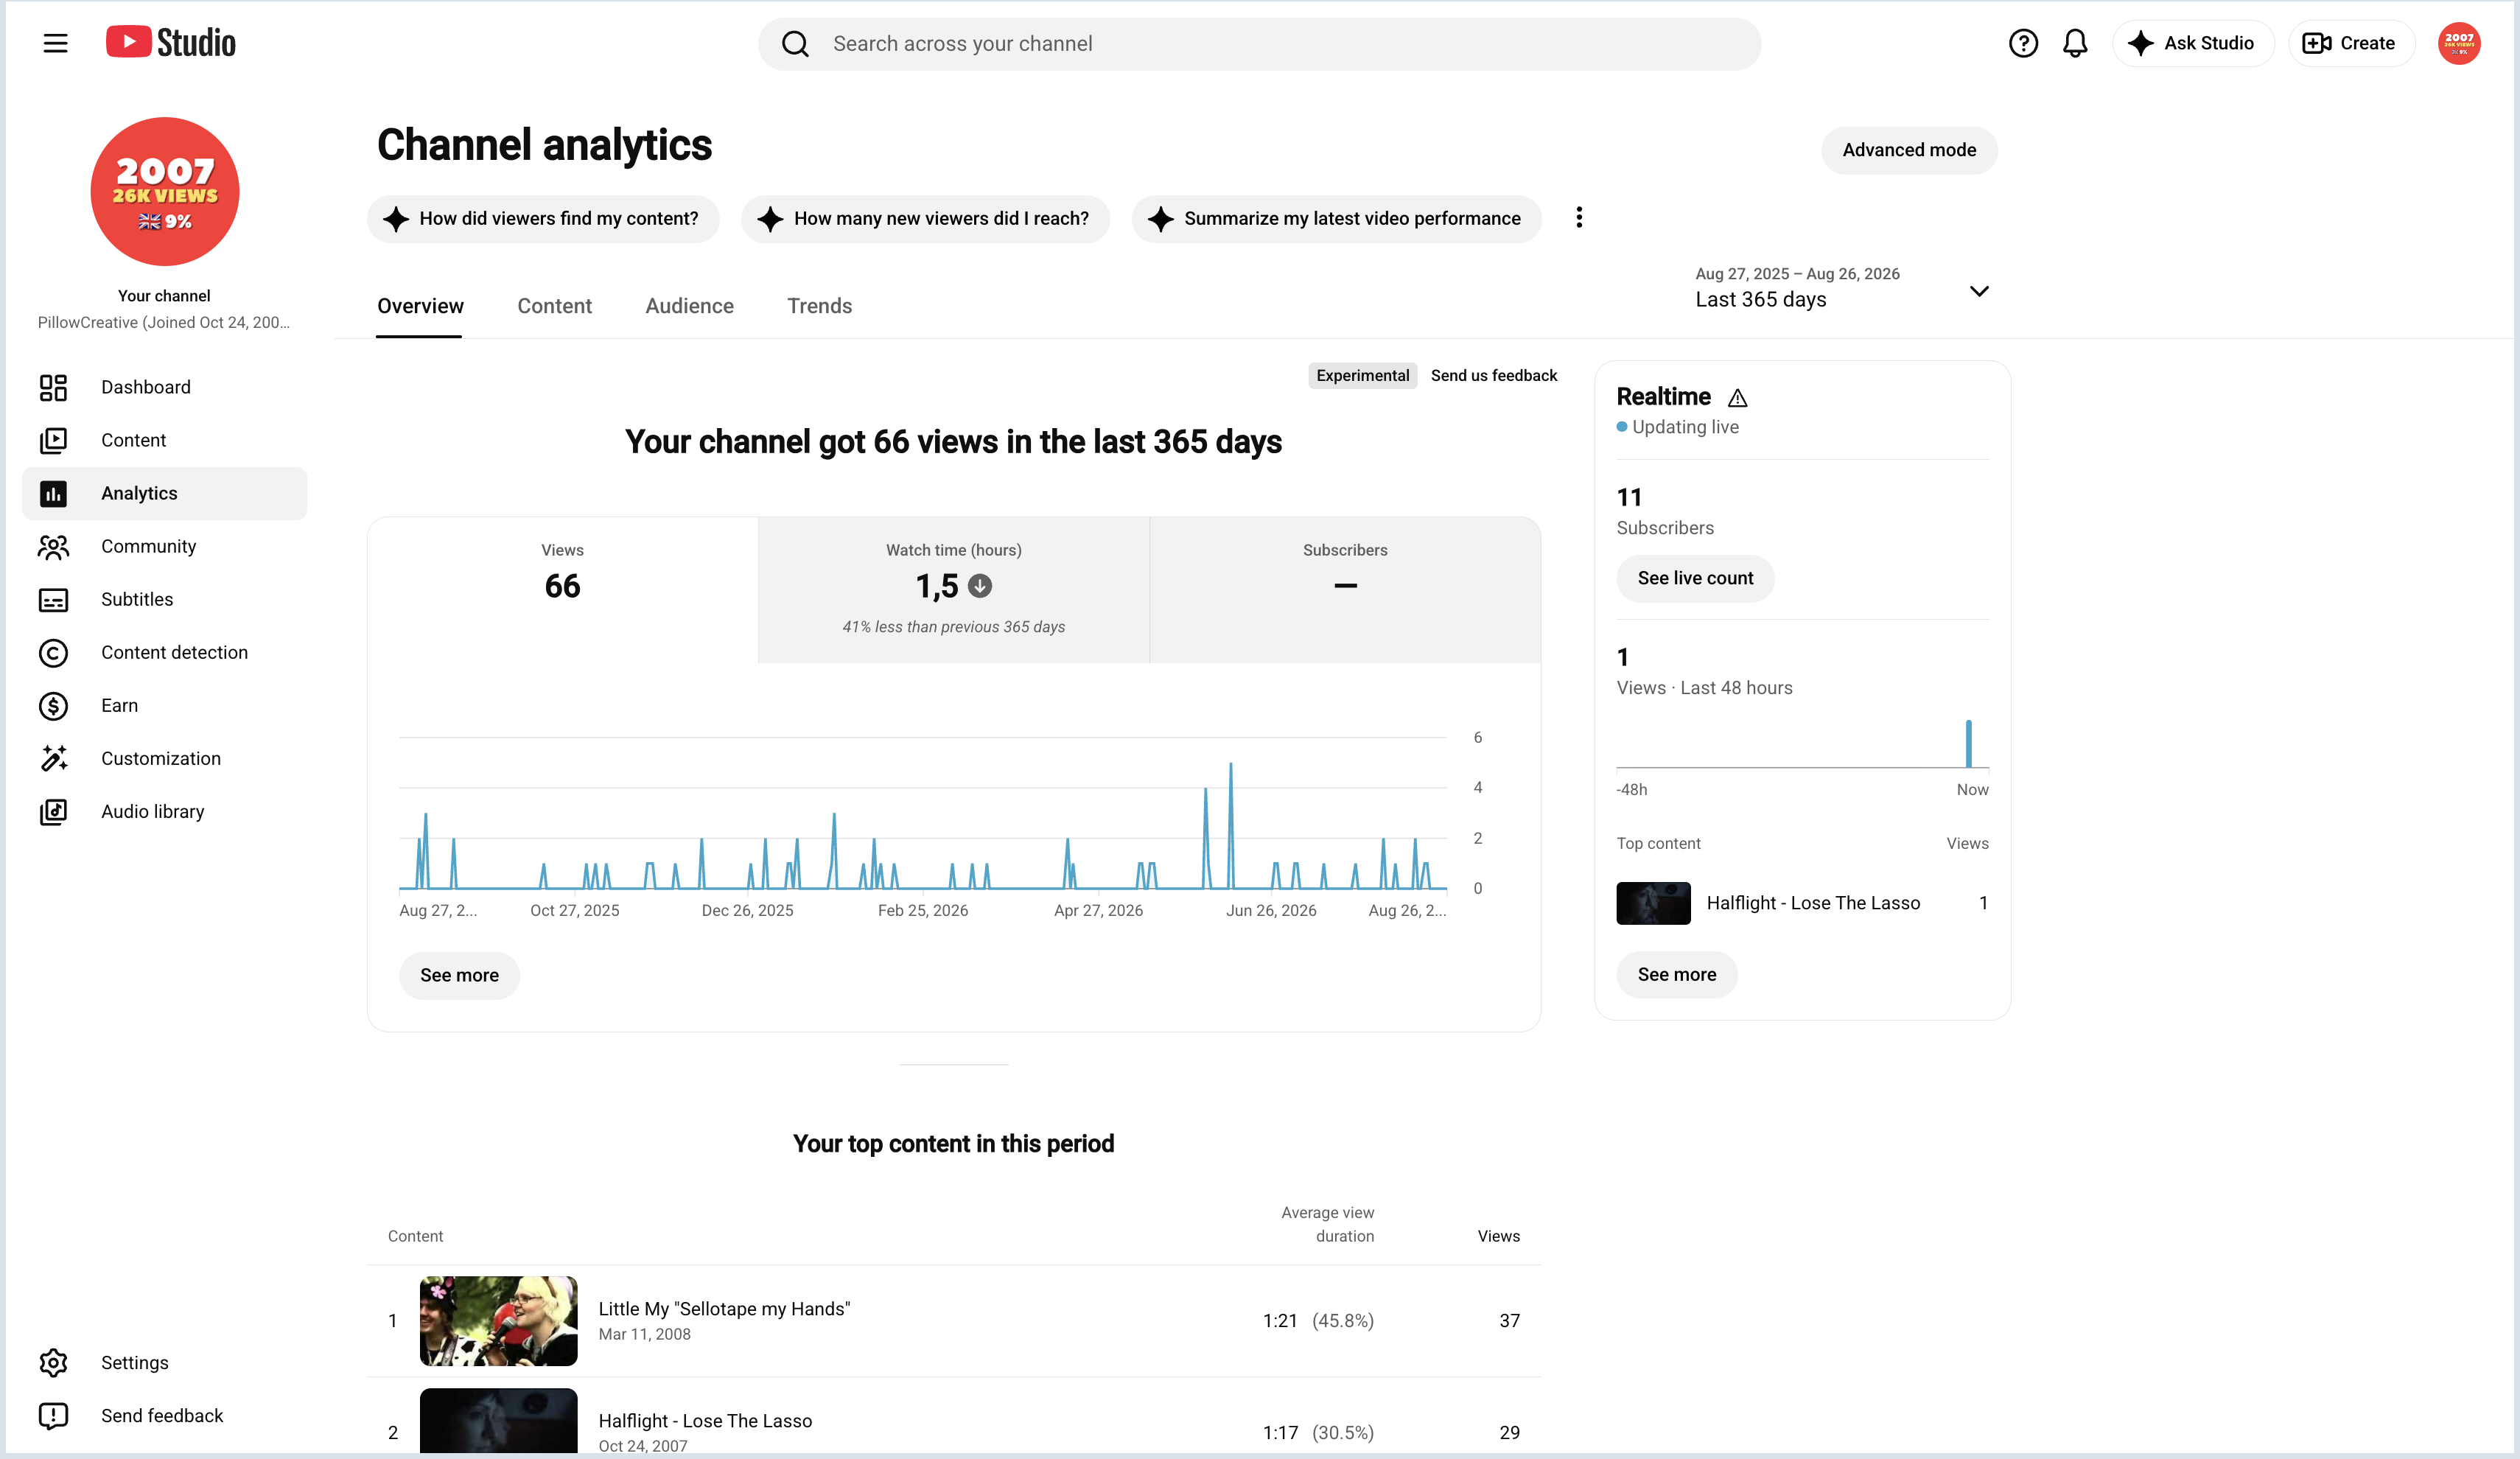Click 'How many new viewers did I reach?' chip
This screenshot has height=1459, width=2520.
coord(925,218)
